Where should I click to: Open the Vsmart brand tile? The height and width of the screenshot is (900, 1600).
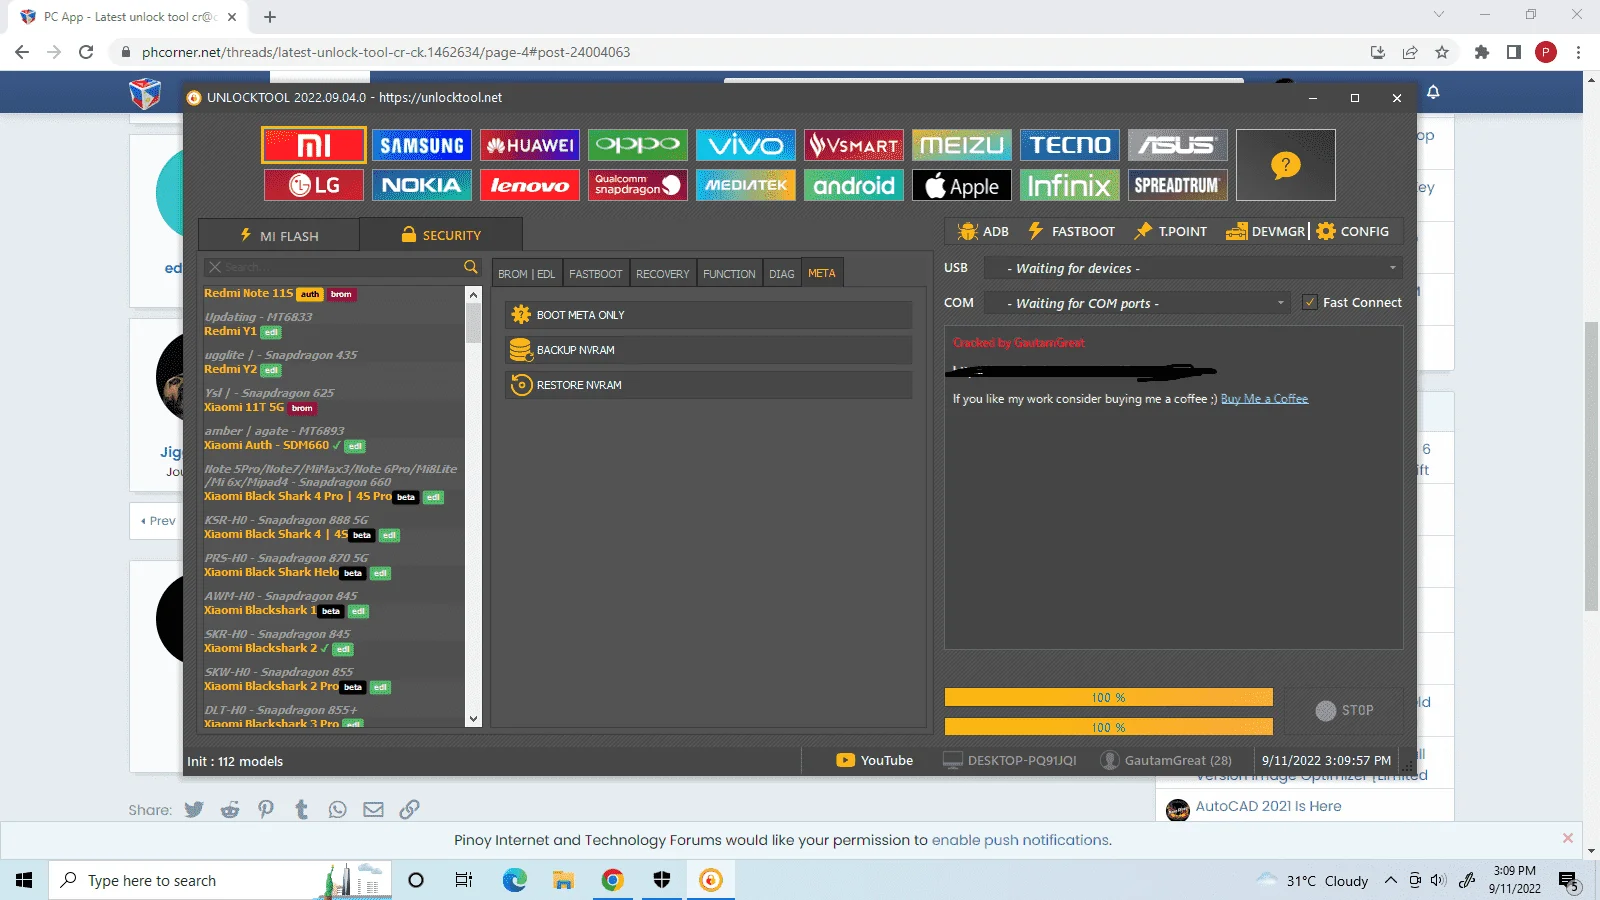click(x=854, y=145)
